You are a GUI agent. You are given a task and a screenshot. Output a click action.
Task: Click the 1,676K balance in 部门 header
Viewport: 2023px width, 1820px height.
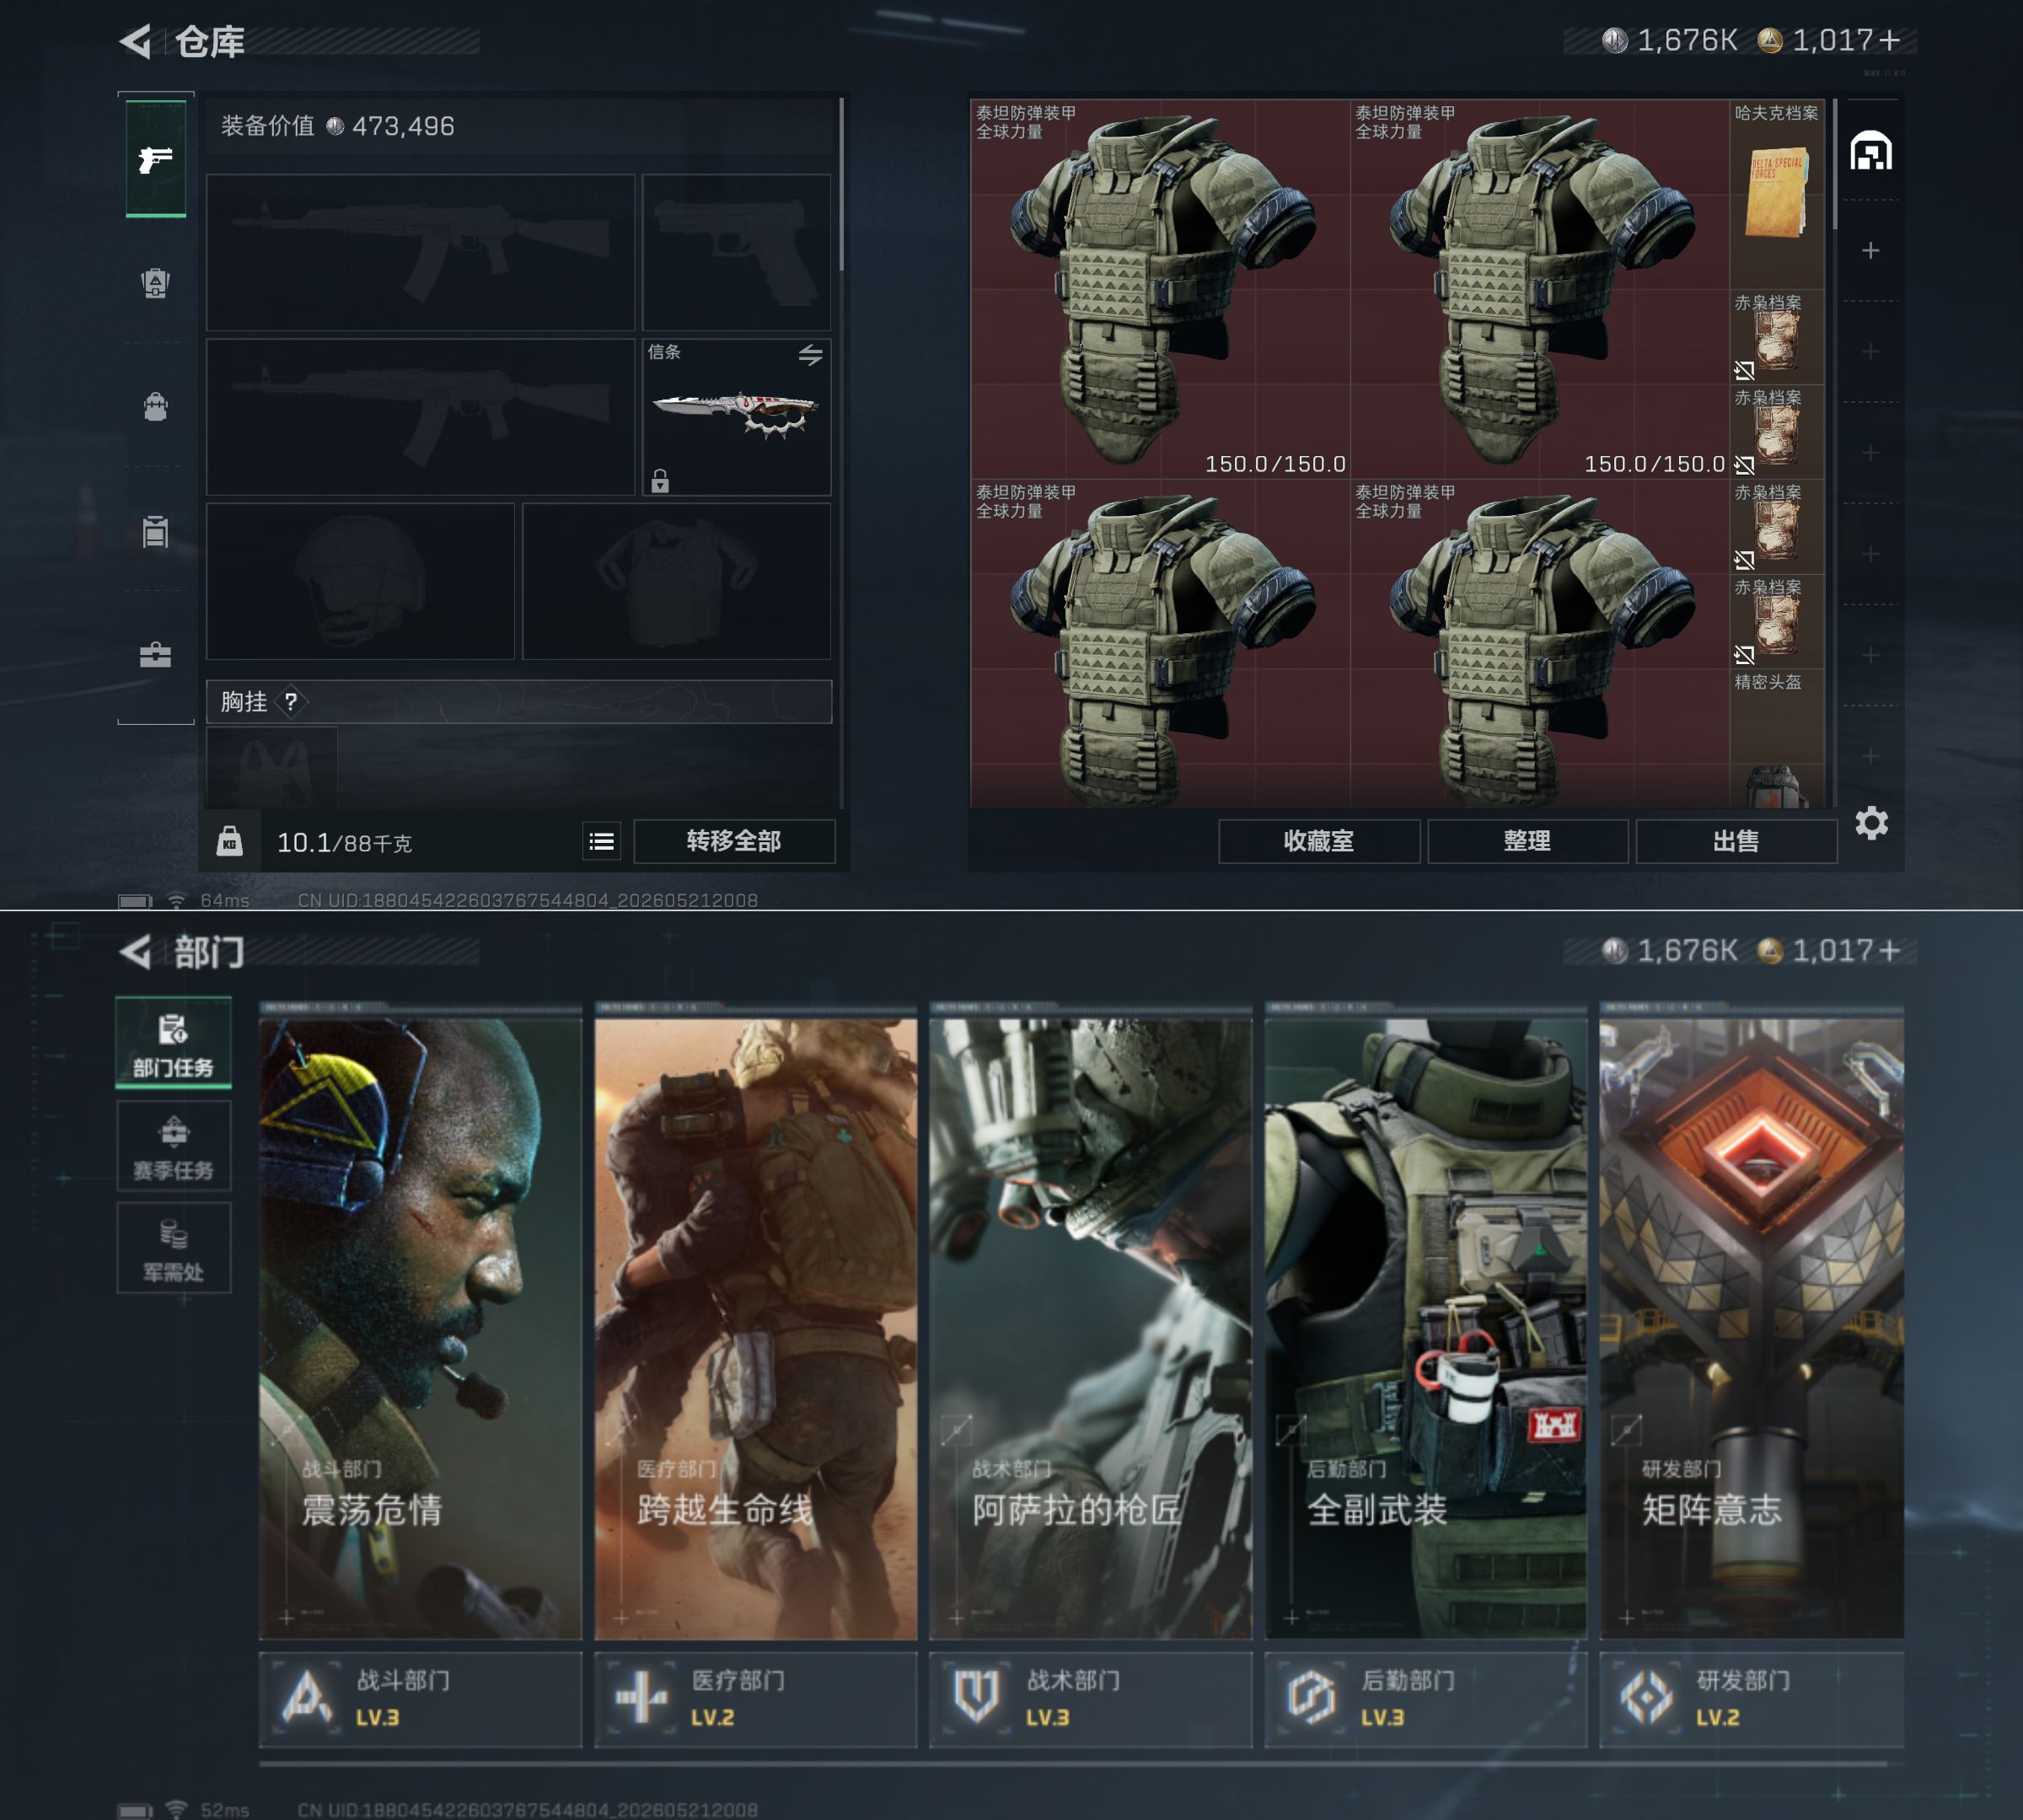pos(1687,950)
